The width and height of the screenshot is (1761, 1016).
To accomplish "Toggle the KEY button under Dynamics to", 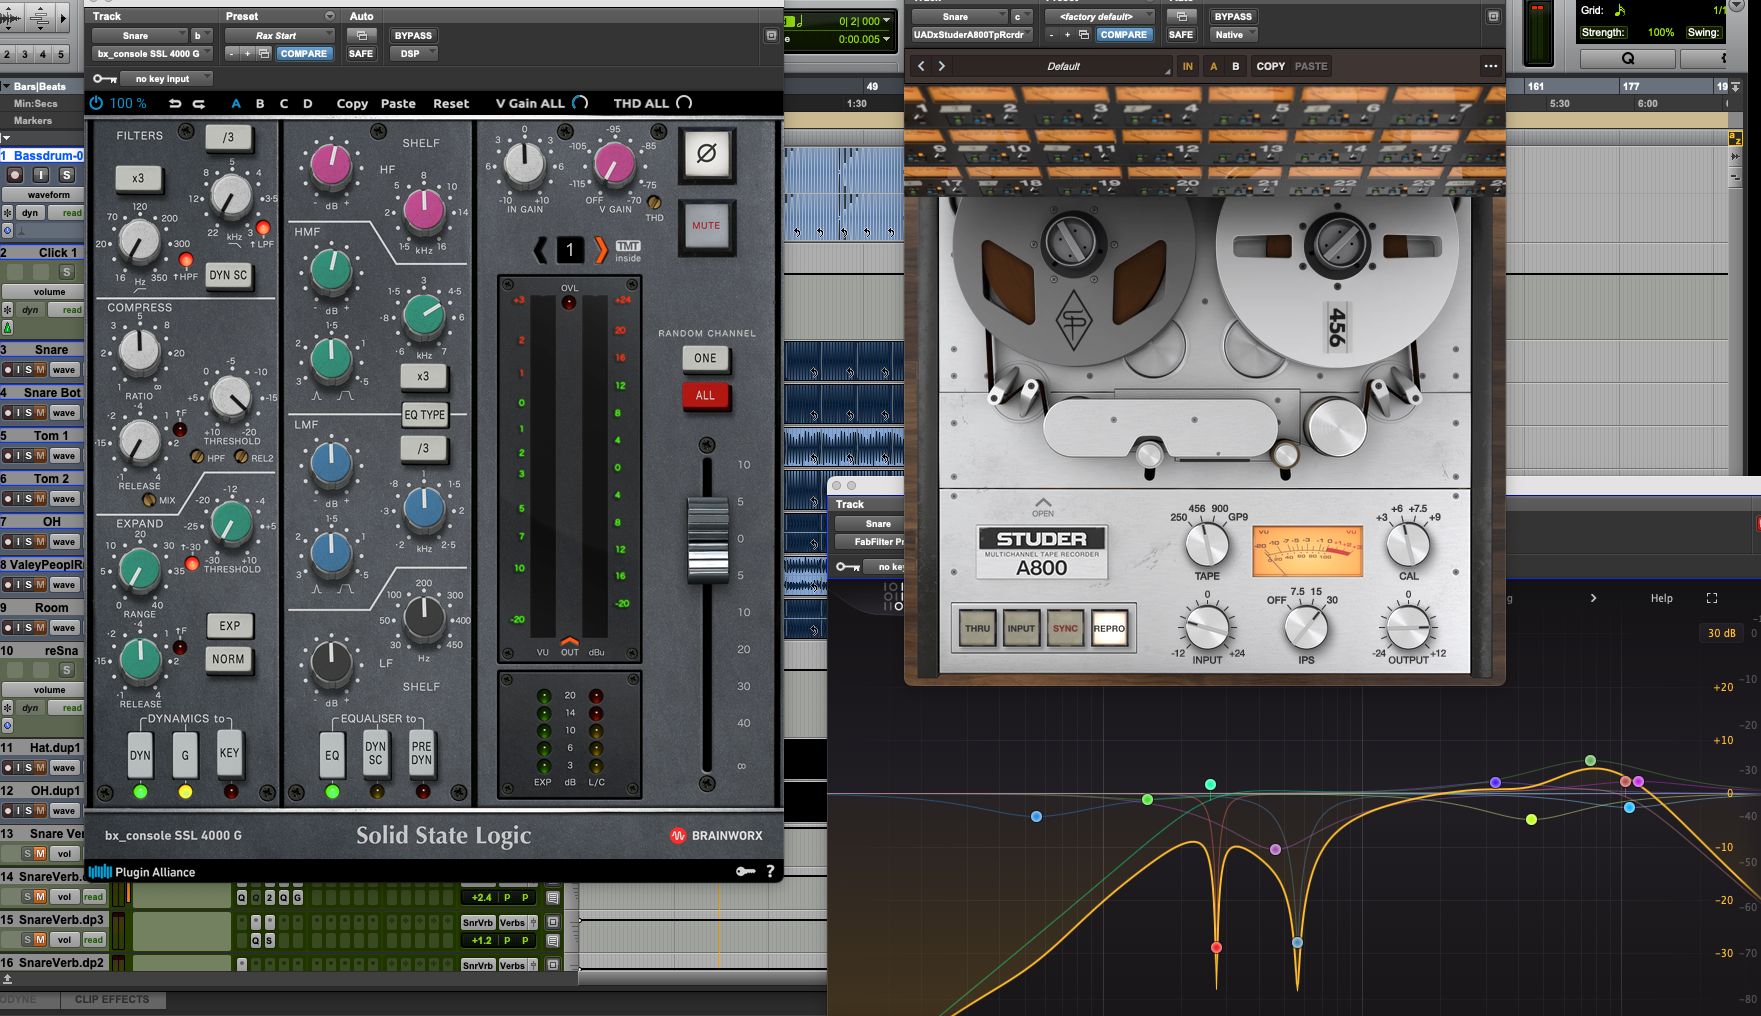I will tap(230, 754).
